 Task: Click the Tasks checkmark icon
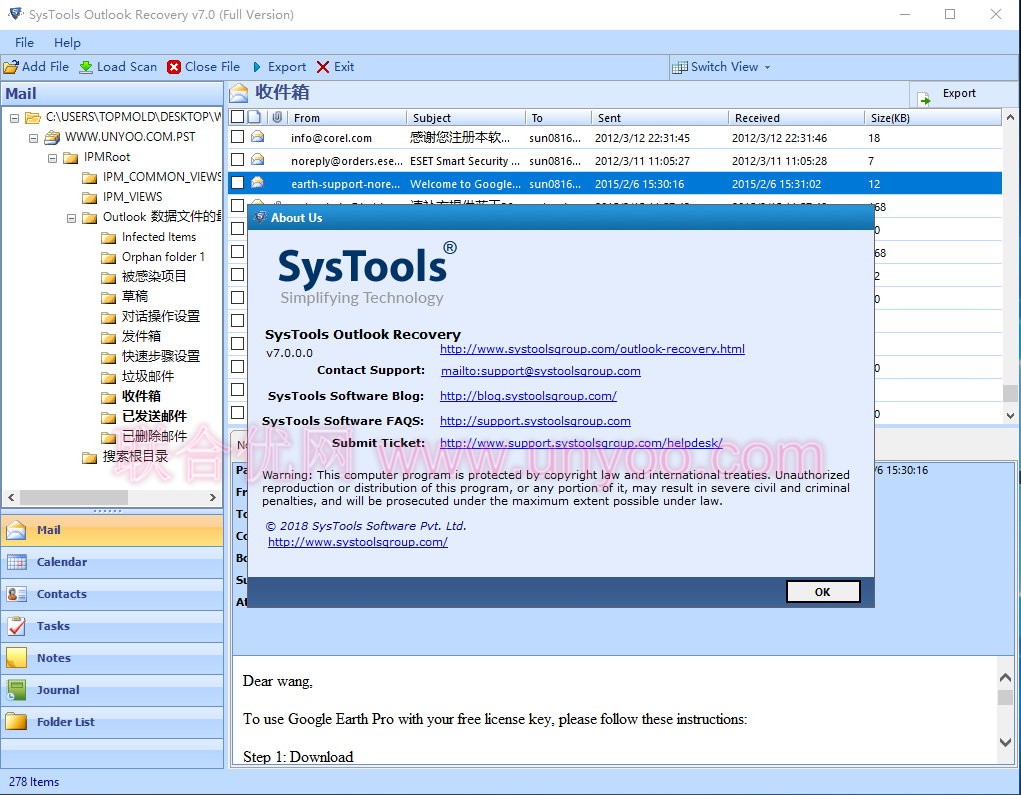(16, 626)
